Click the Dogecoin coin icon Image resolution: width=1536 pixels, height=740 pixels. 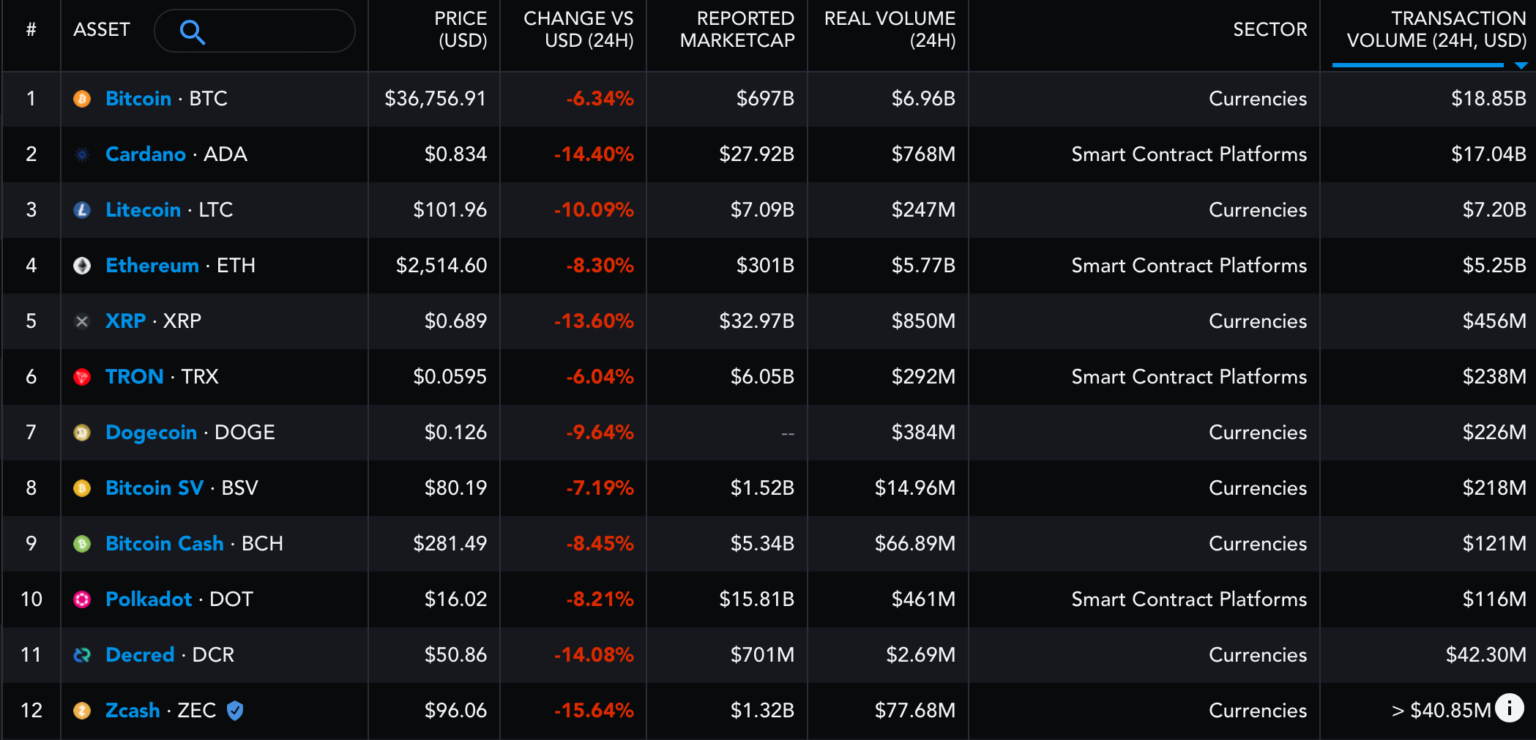[x=82, y=433]
